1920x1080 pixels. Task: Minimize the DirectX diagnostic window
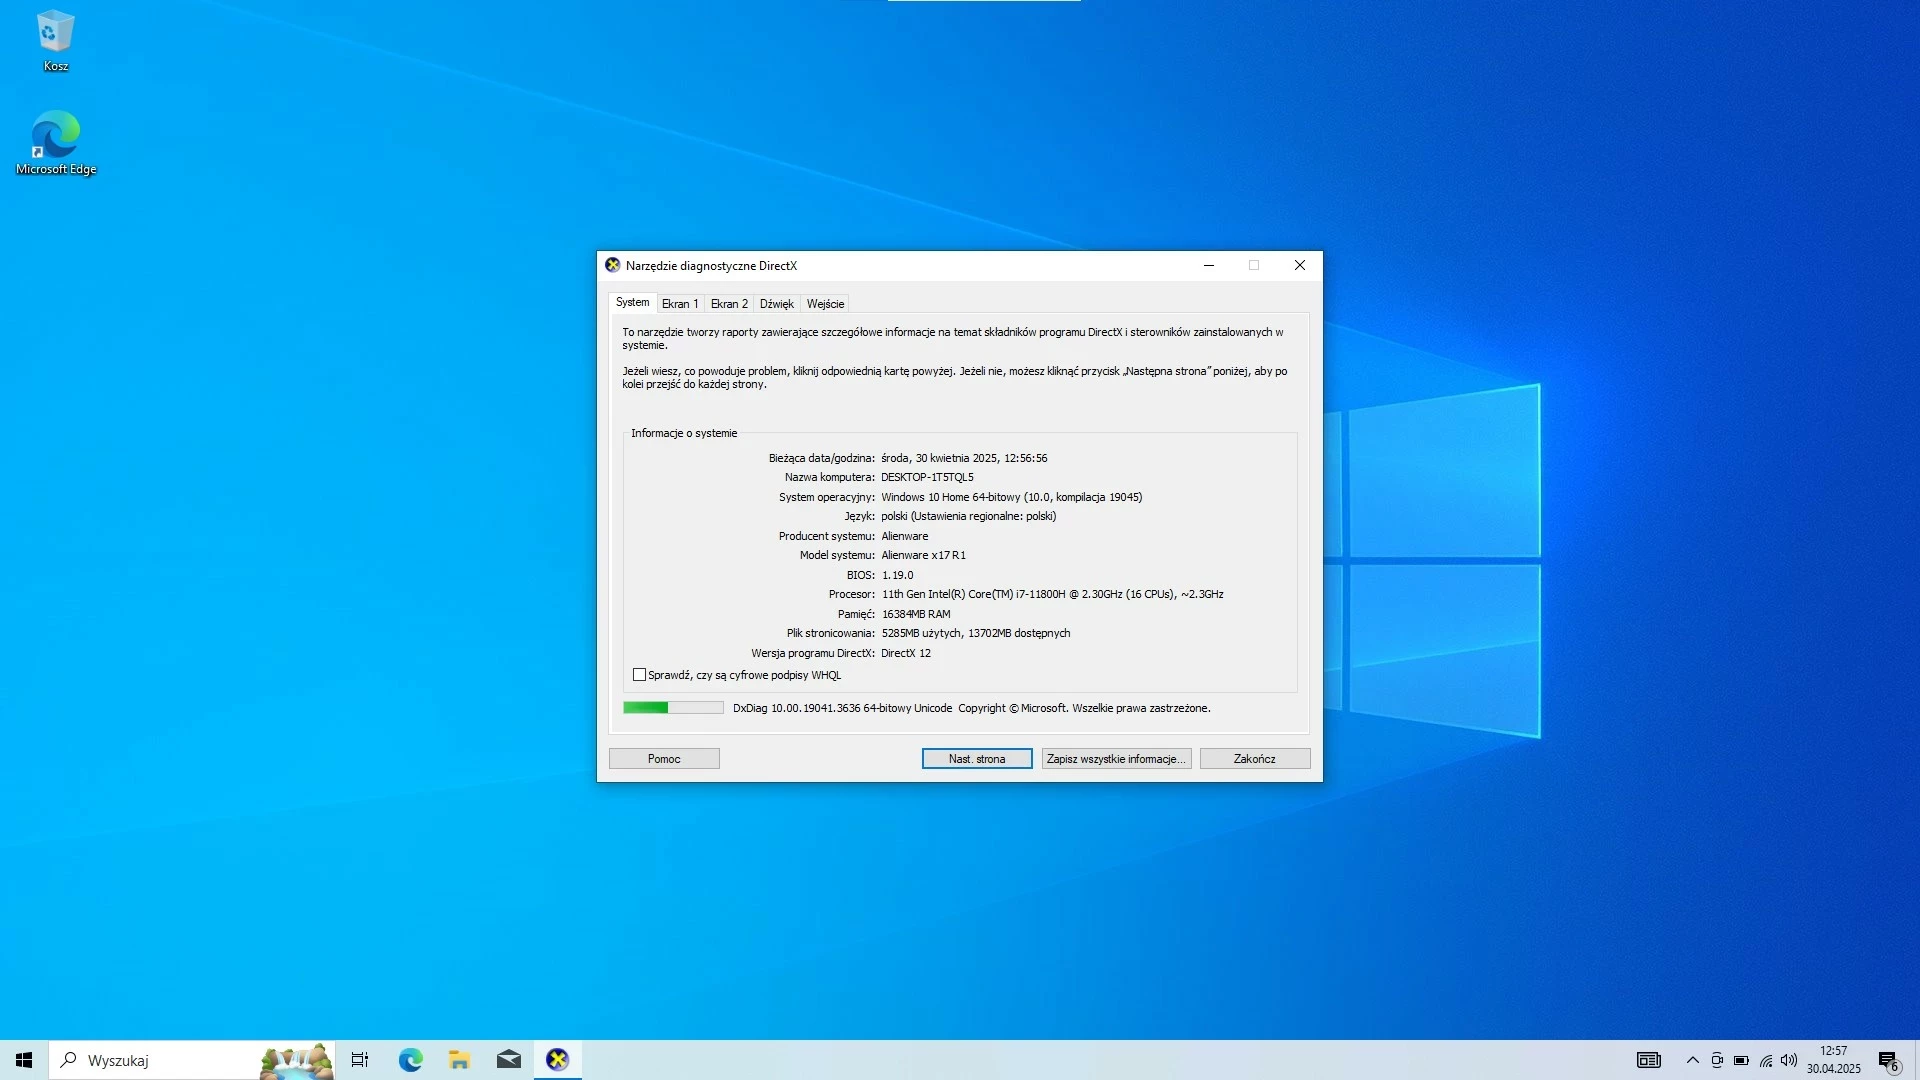tap(1209, 265)
